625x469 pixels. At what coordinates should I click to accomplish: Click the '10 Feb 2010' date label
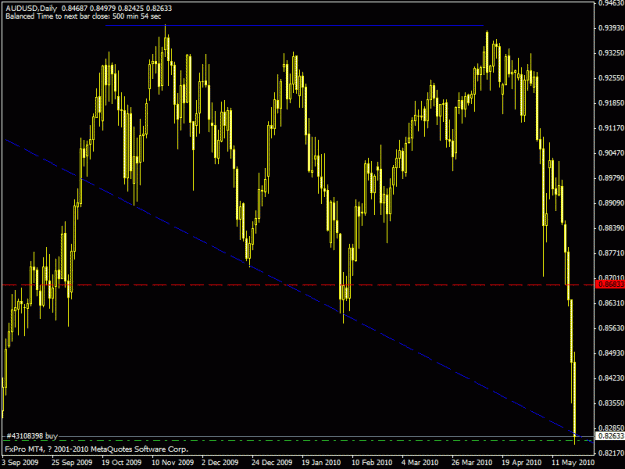[371, 463]
